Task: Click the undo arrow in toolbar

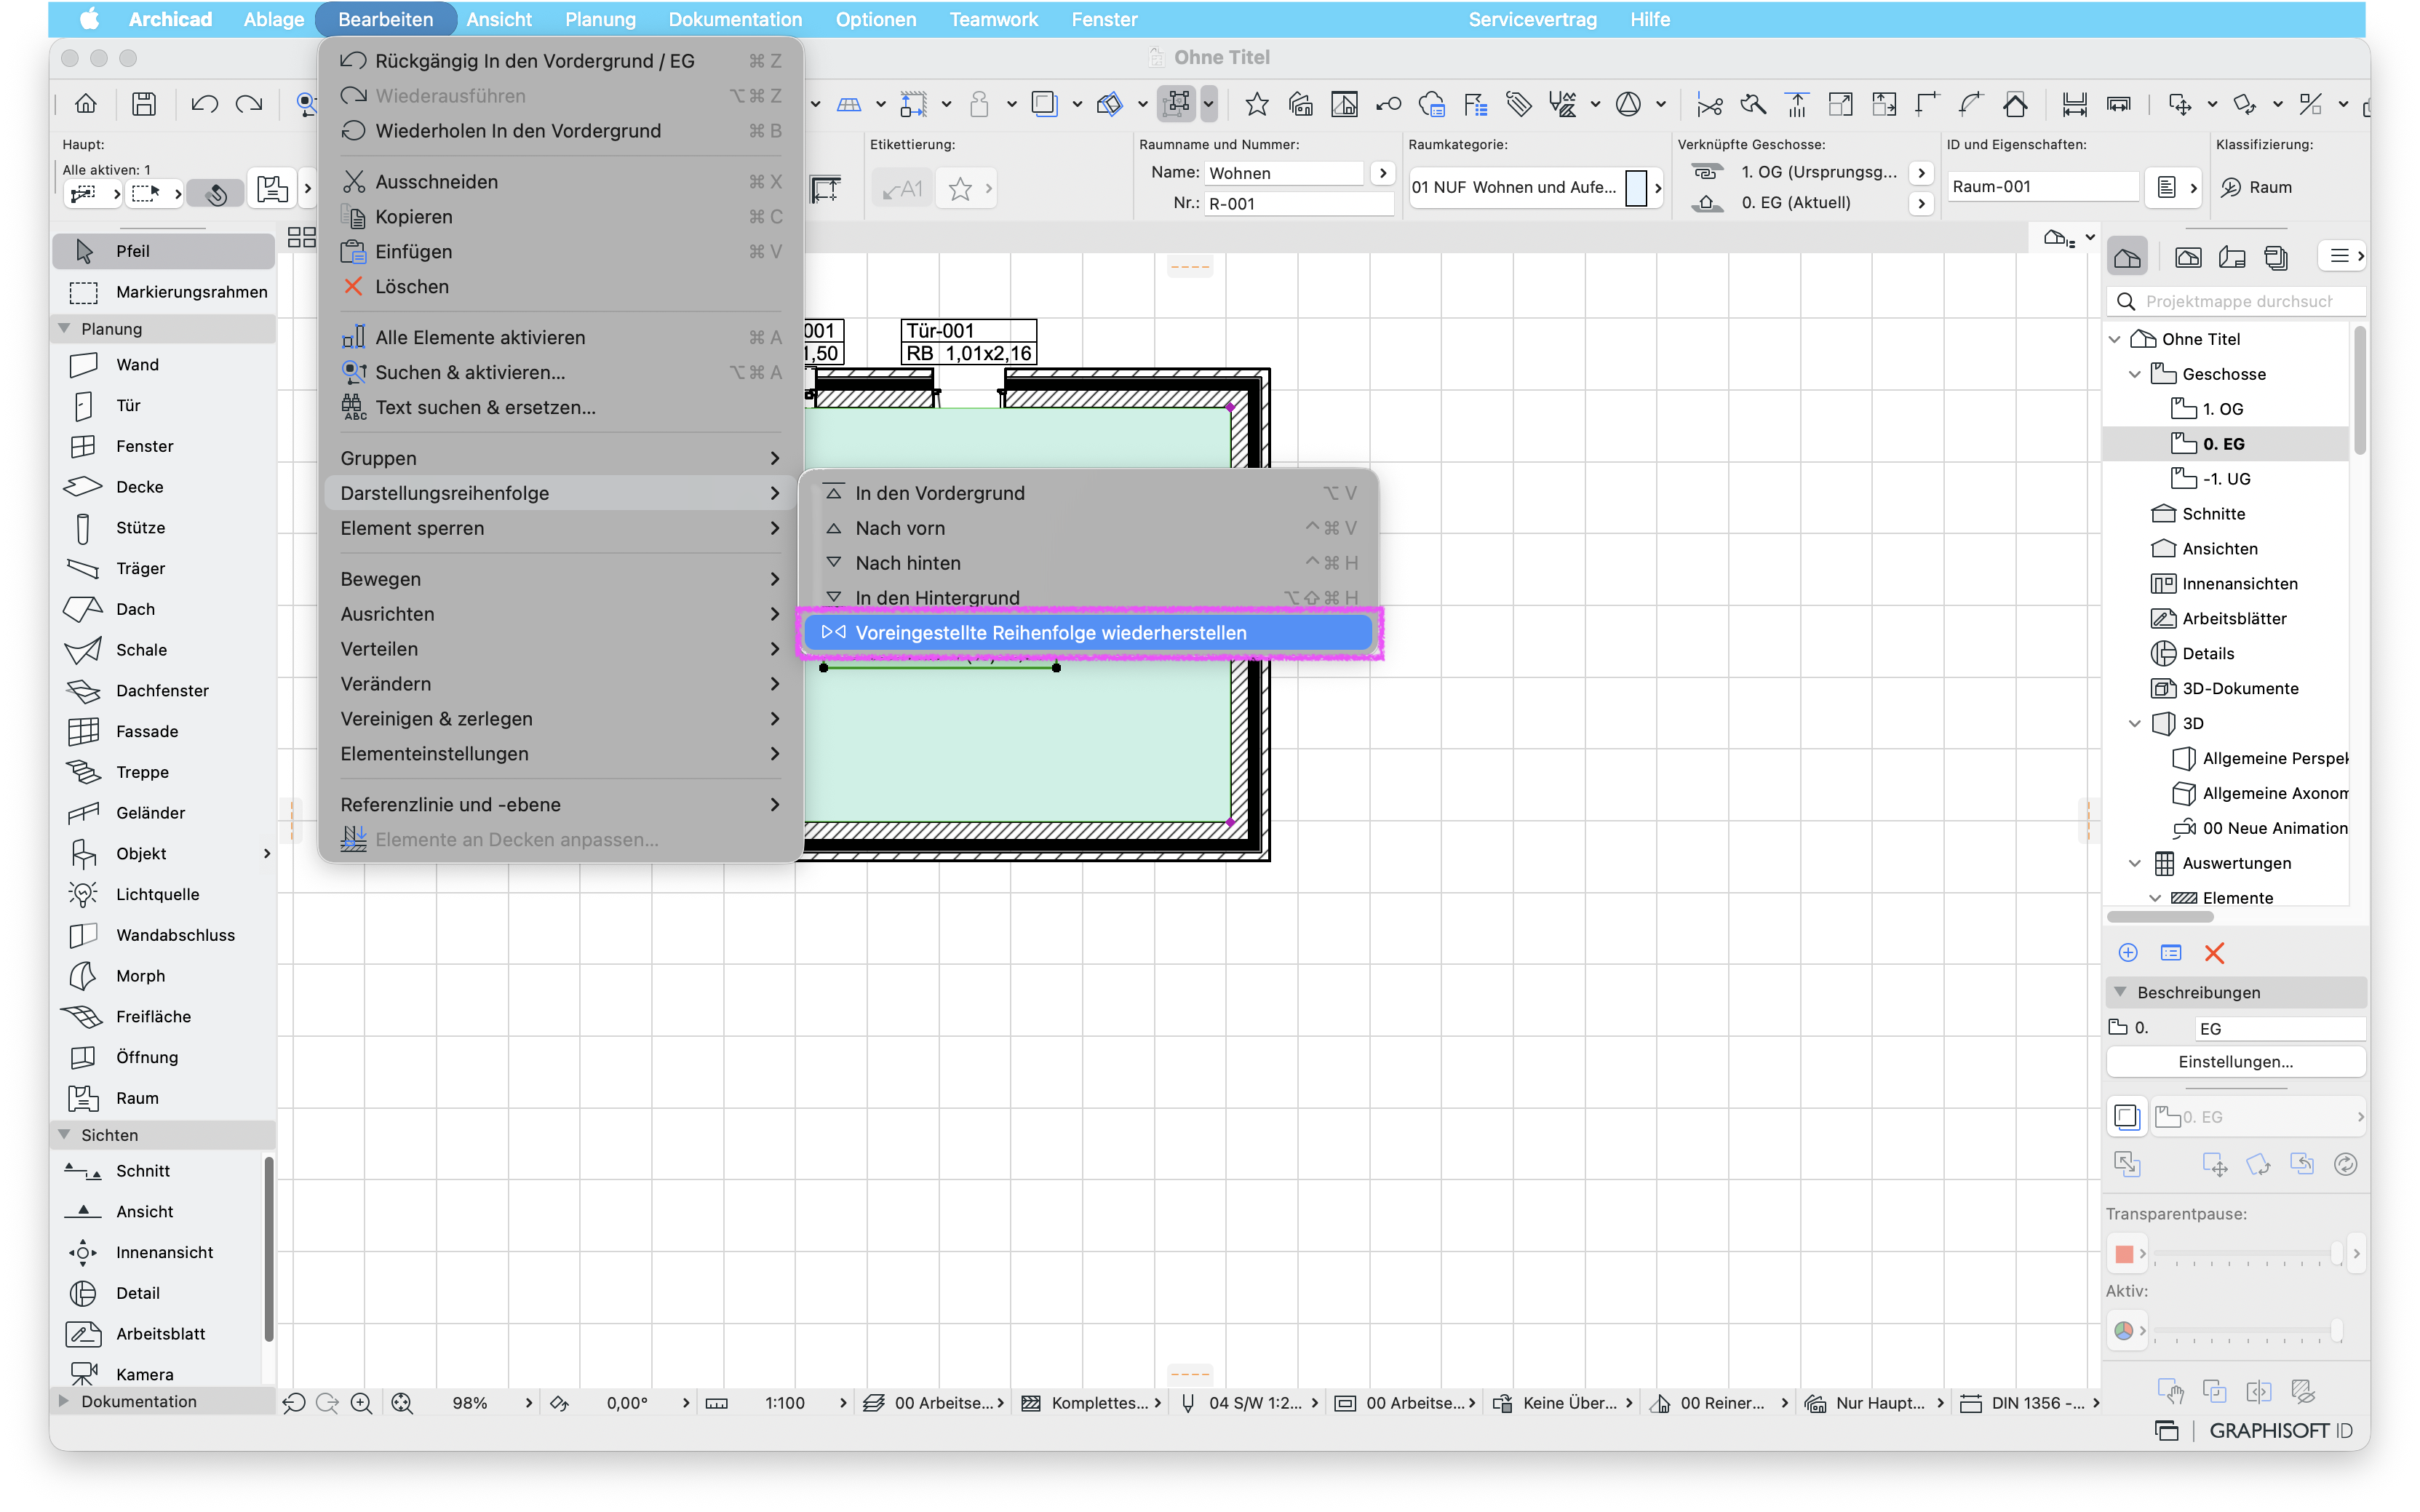Action: click(204, 104)
